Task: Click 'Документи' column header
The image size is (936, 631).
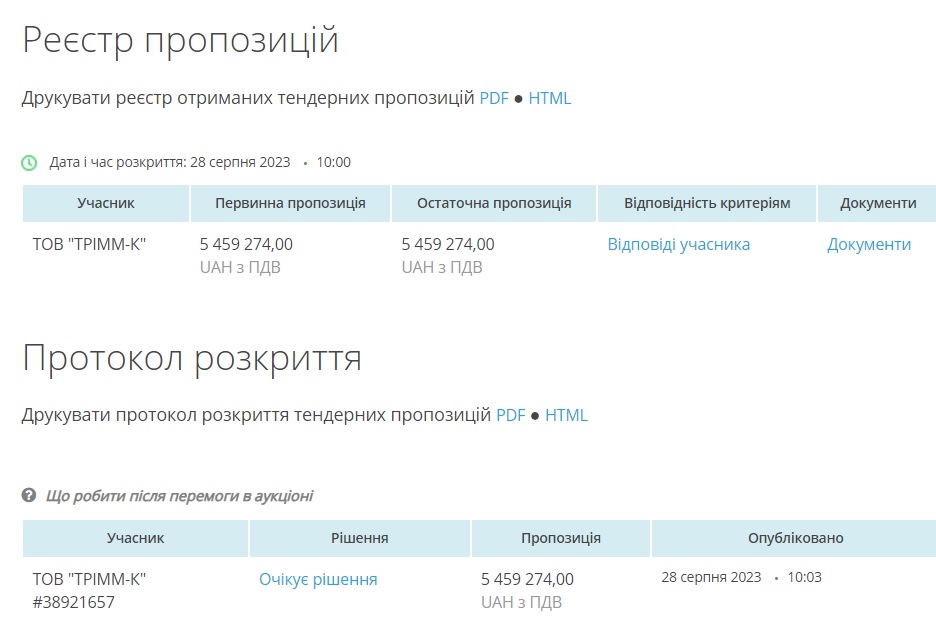Action: coord(878,204)
